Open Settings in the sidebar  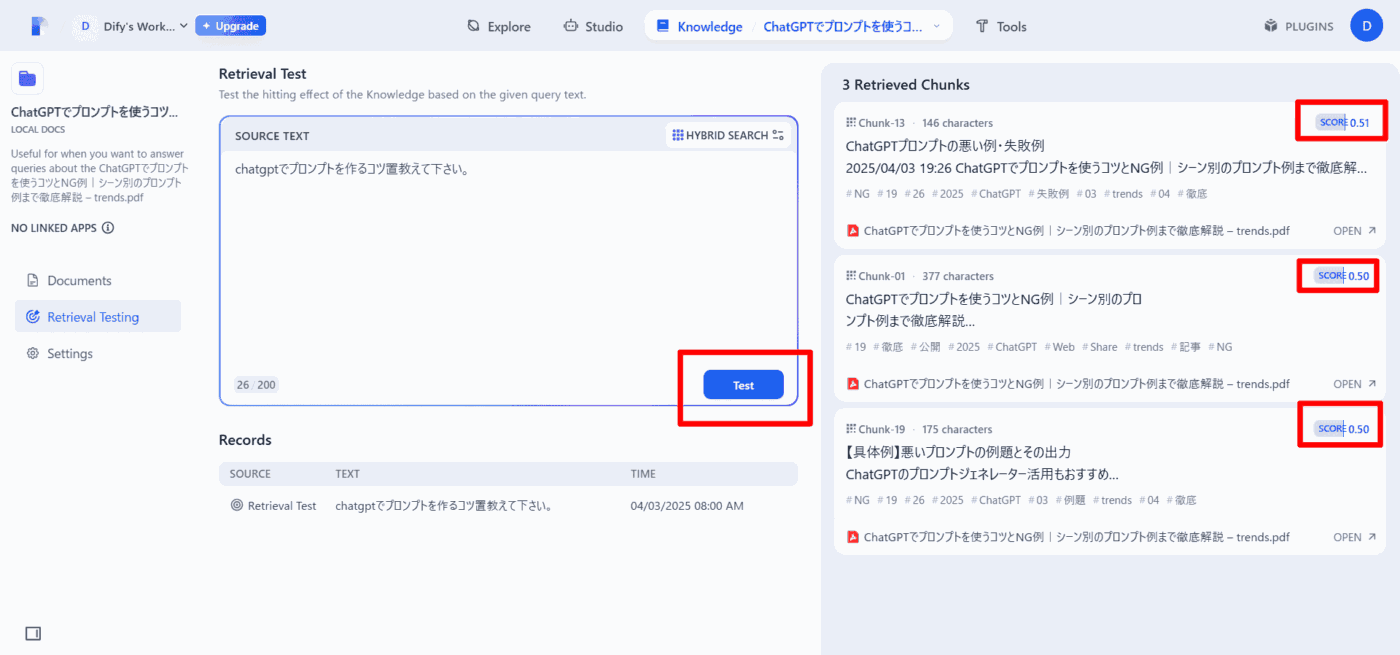pyautogui.click(x=98, y=354)
